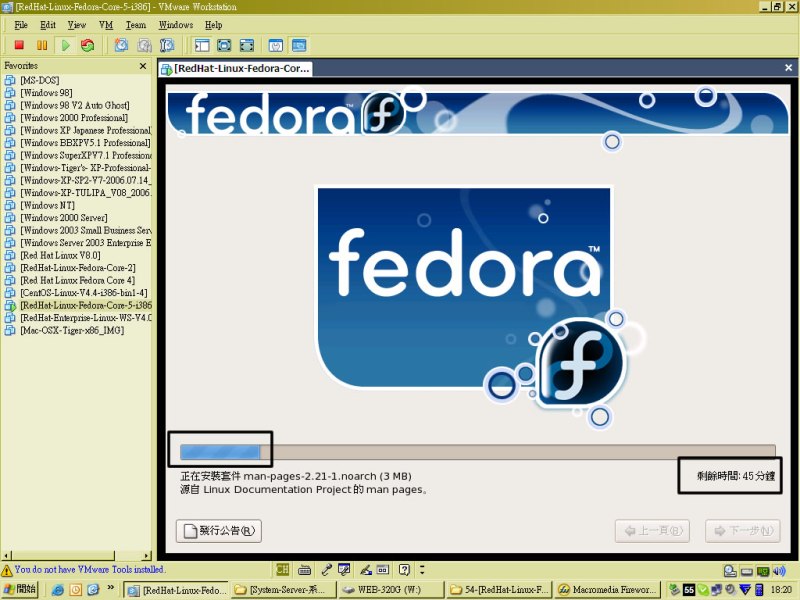Switch to Macromedia Fireworks taskbar button
The image size is (800, 600).
(608, 590)
